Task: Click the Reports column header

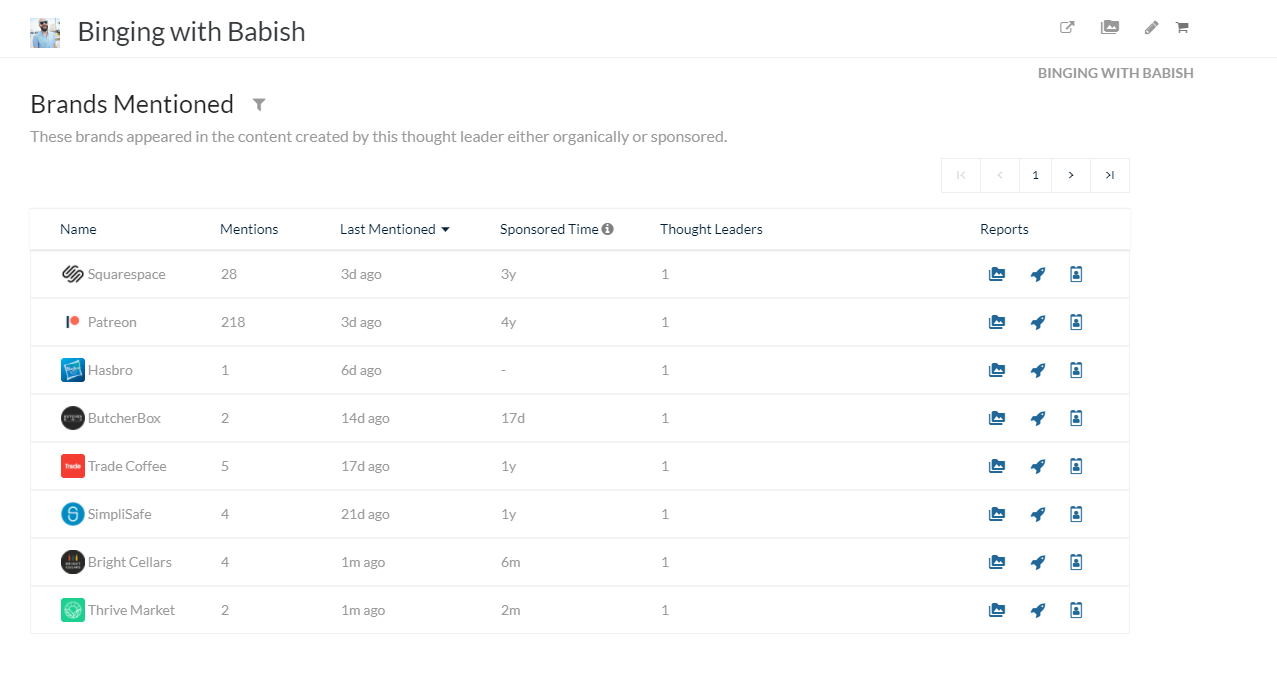Action: (1004, 229)
